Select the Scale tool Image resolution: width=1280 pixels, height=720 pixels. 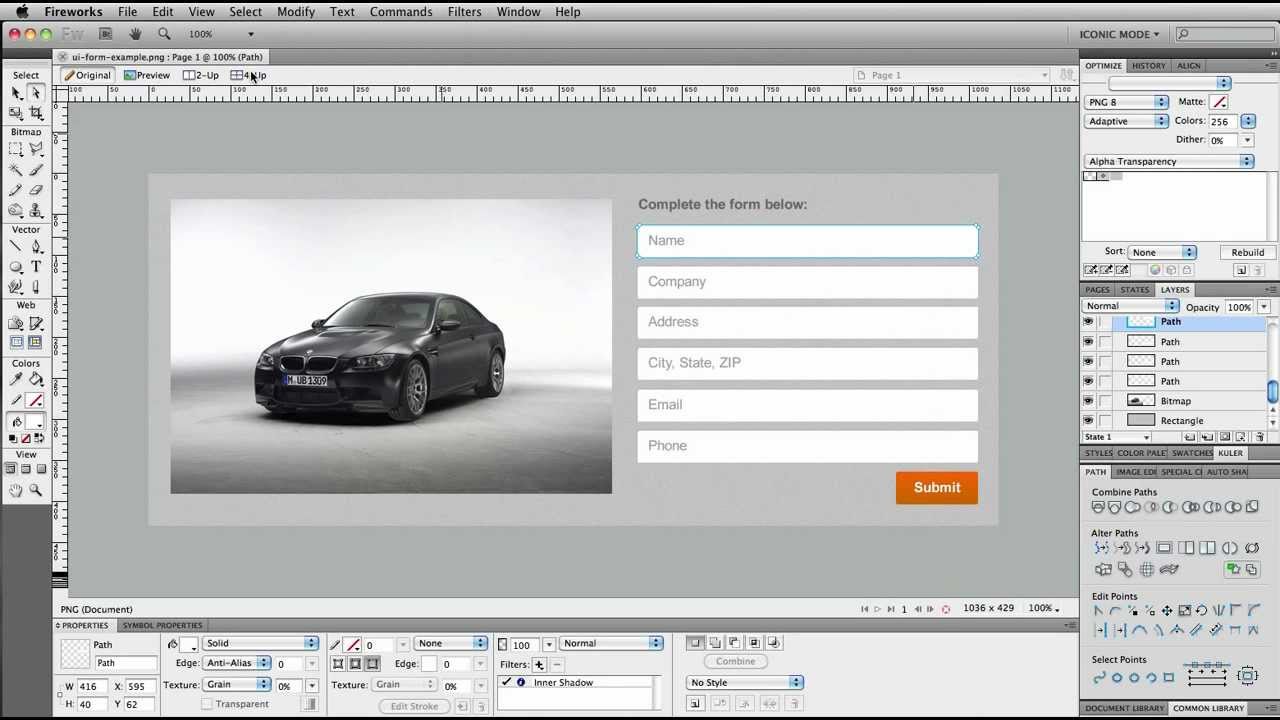16,113
